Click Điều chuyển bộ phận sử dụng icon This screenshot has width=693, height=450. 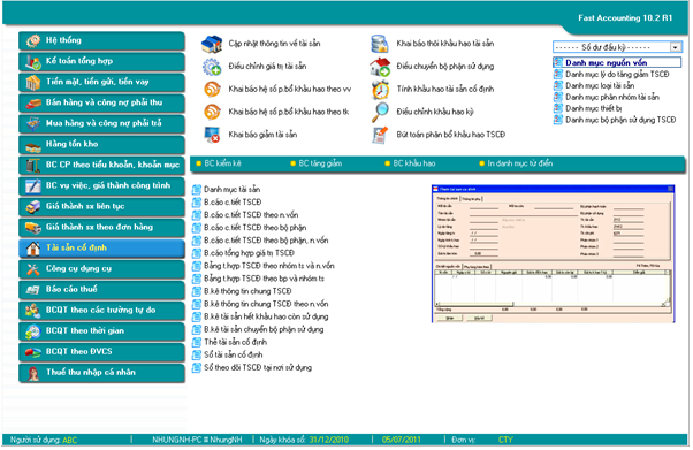coord(380,67)
